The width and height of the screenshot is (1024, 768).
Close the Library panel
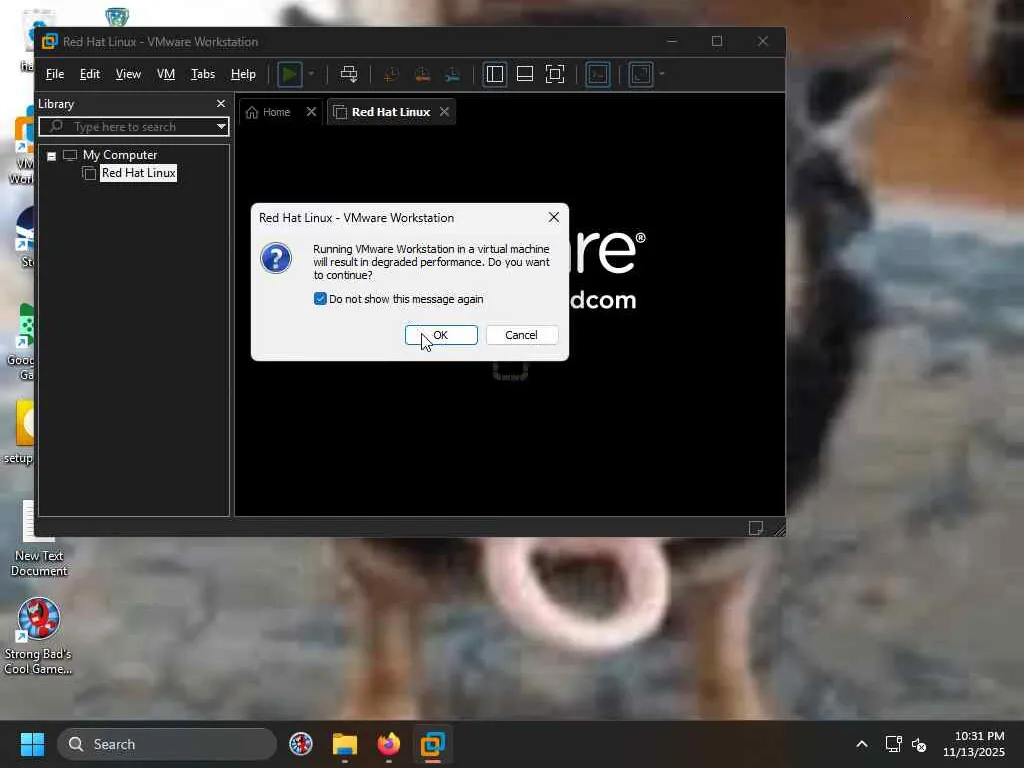221,104
